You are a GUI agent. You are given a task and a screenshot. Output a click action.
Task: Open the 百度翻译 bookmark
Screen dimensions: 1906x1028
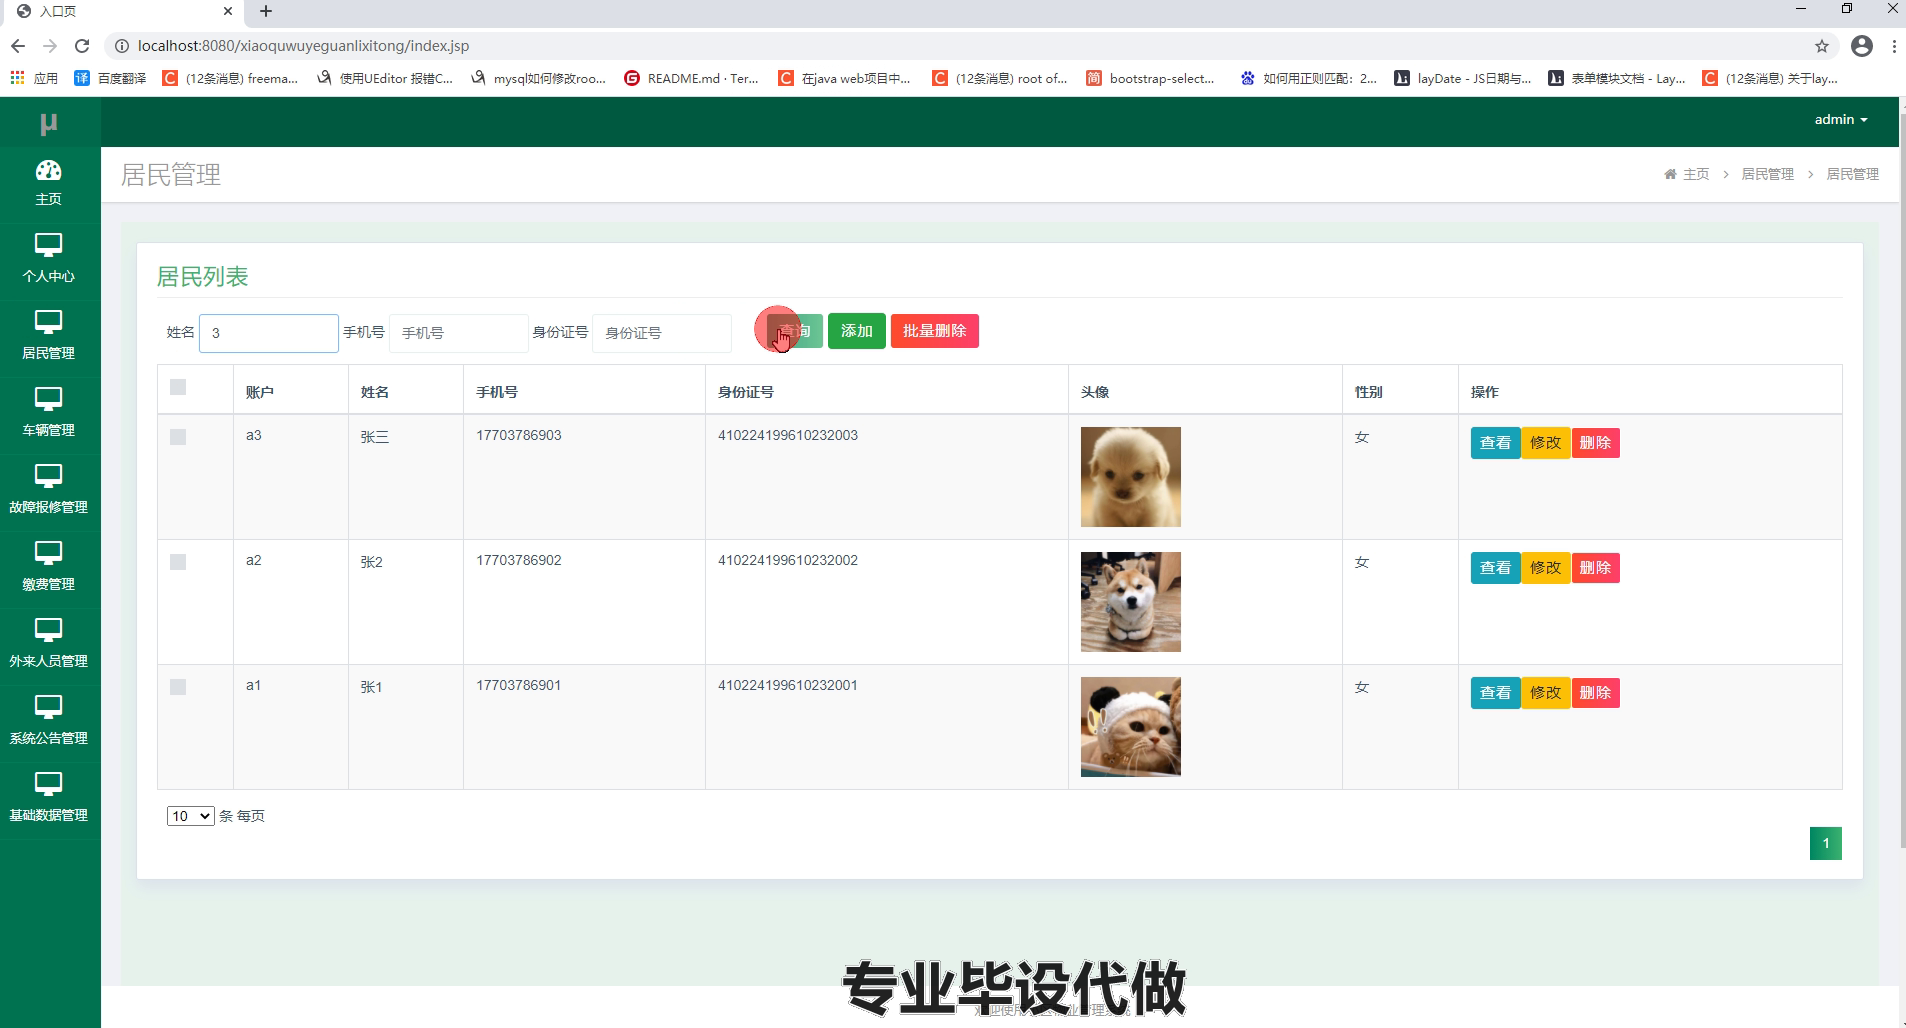coord(110,78)
